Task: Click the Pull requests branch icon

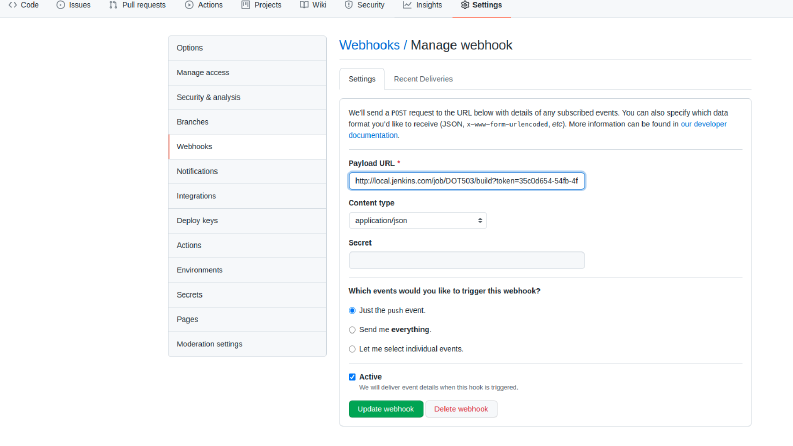Action: coord(113,5)
